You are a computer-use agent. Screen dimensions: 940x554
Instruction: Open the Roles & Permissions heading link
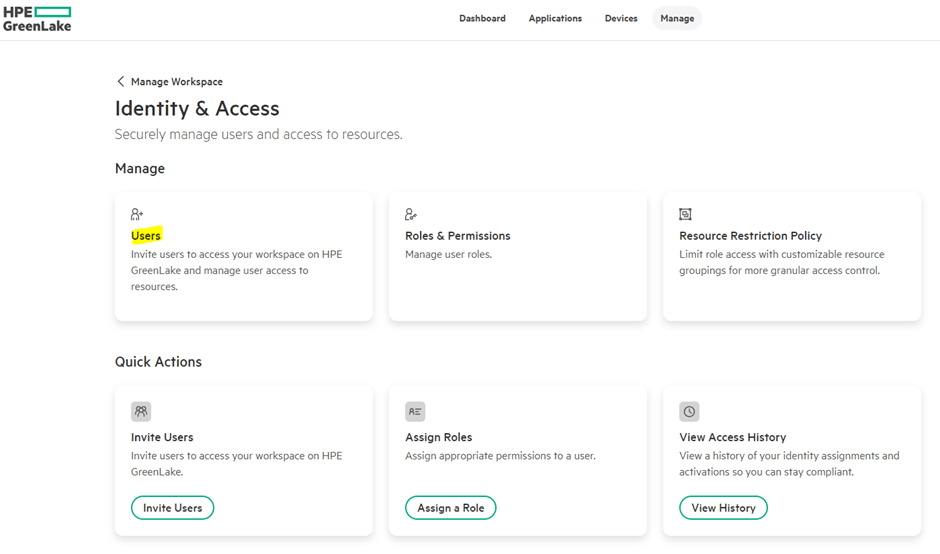(x=457, y=236)
